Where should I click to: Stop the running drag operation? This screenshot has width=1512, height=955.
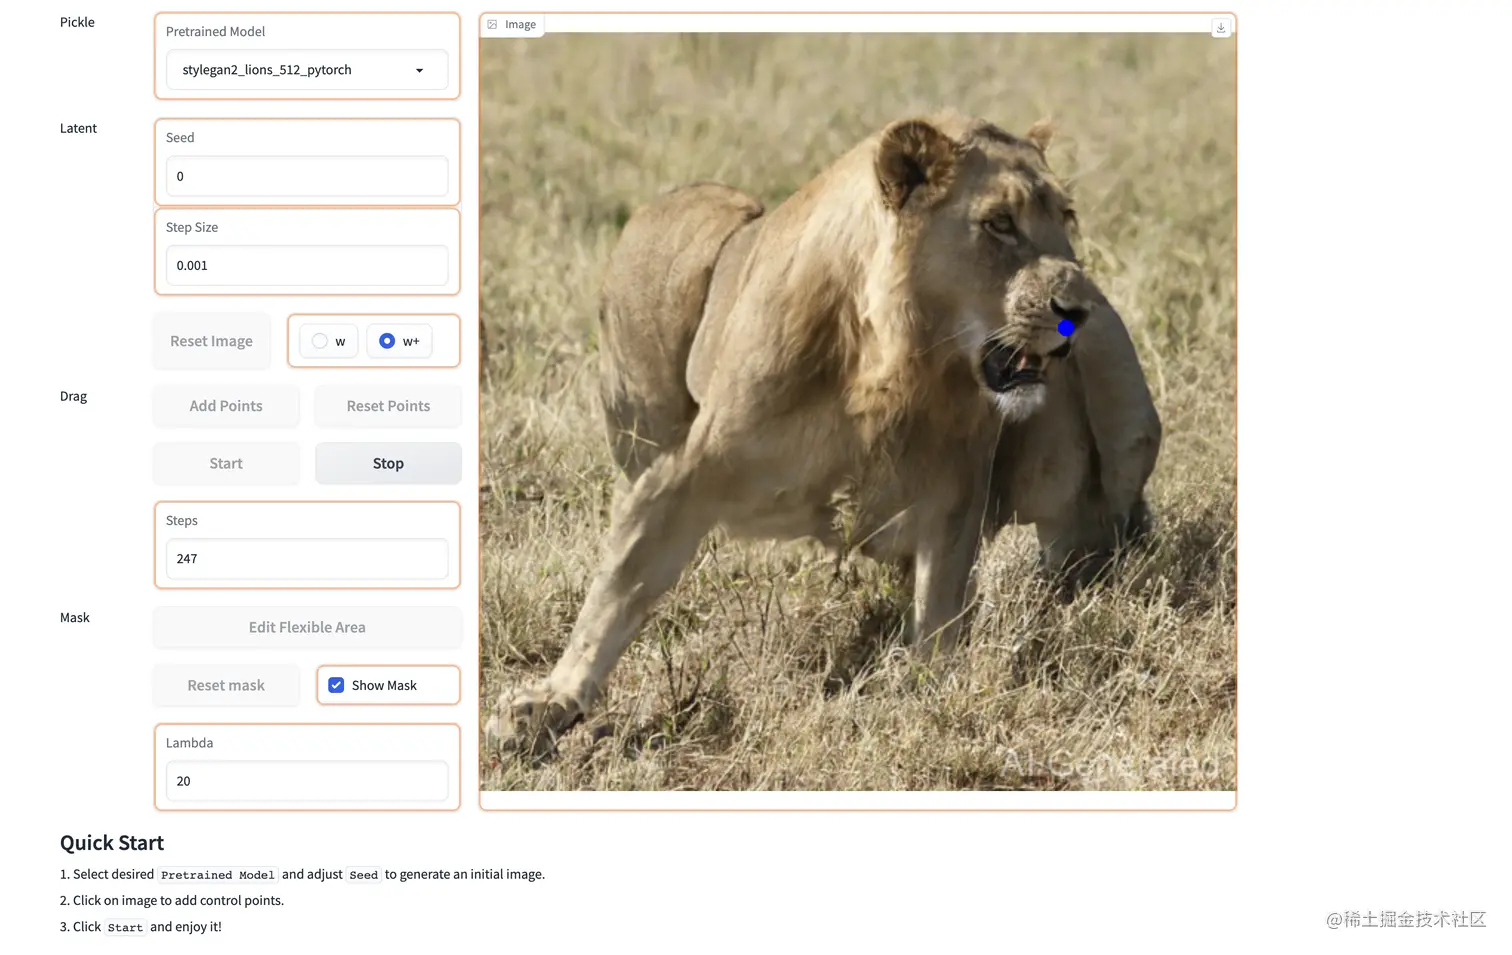coord(388,464)
